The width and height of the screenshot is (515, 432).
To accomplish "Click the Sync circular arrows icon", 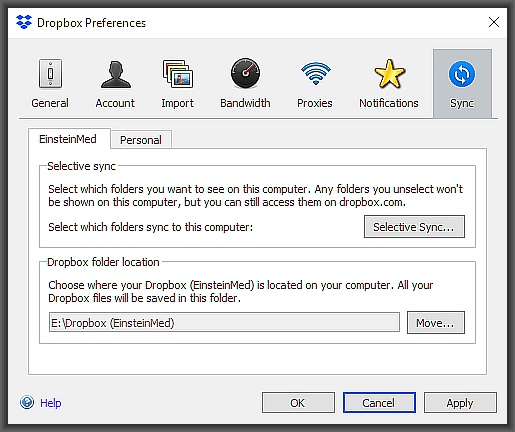I will [462, 74].
